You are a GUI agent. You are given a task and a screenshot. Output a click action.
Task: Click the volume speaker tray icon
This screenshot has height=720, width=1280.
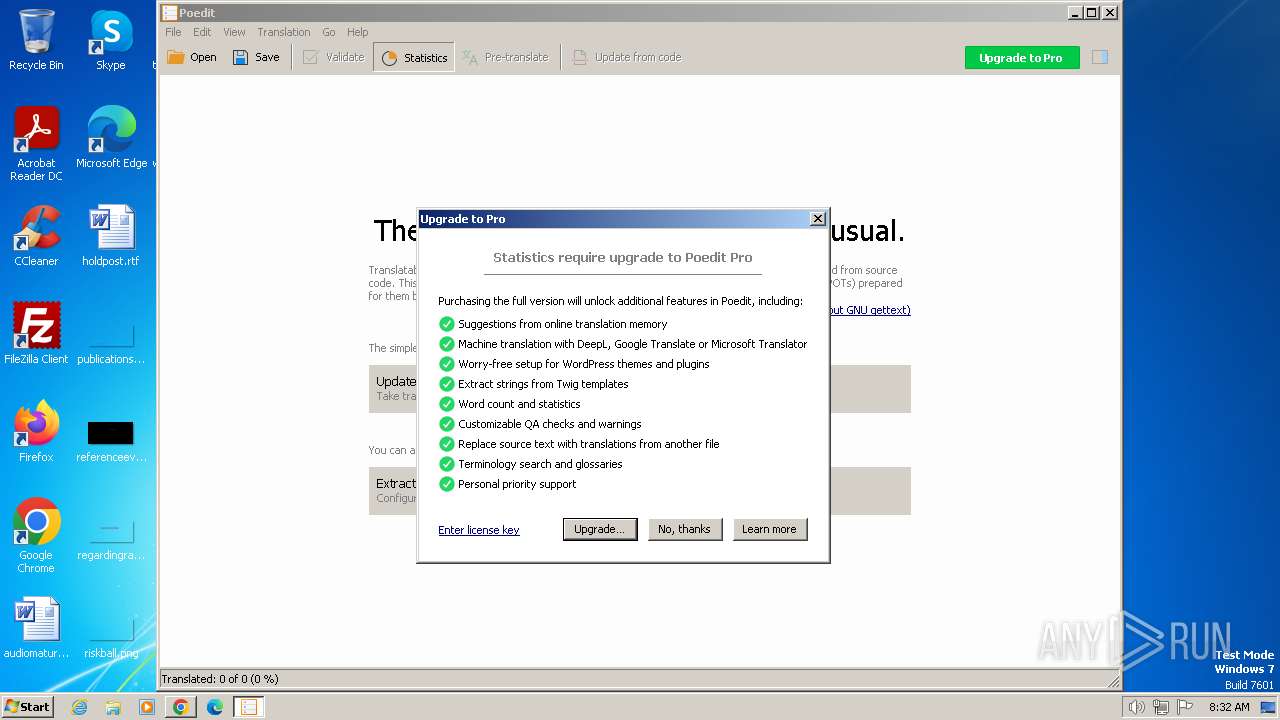click(1136, 707)
